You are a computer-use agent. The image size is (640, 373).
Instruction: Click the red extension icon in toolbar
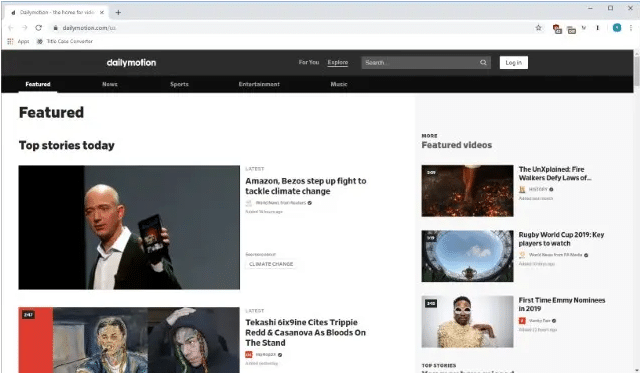(557, 28)
